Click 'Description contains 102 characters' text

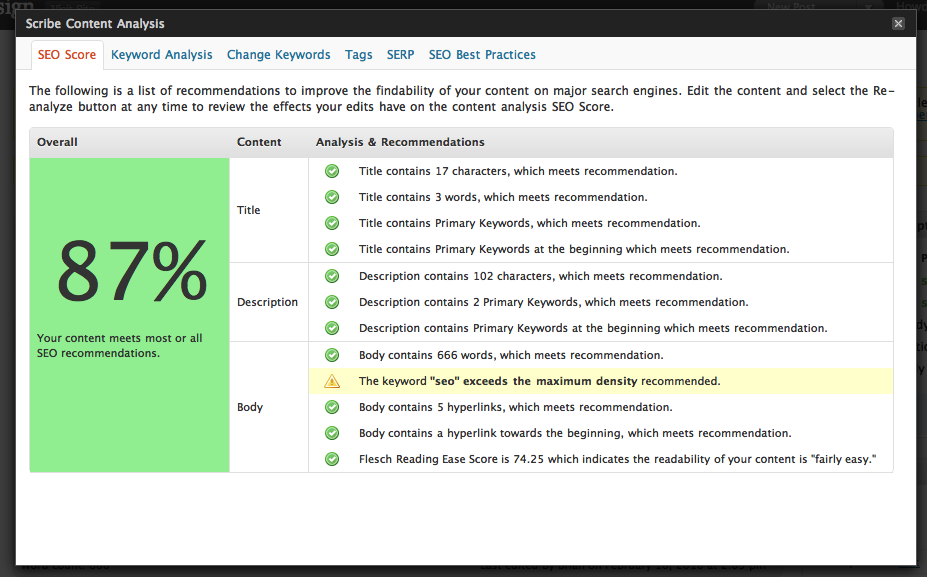540,276
